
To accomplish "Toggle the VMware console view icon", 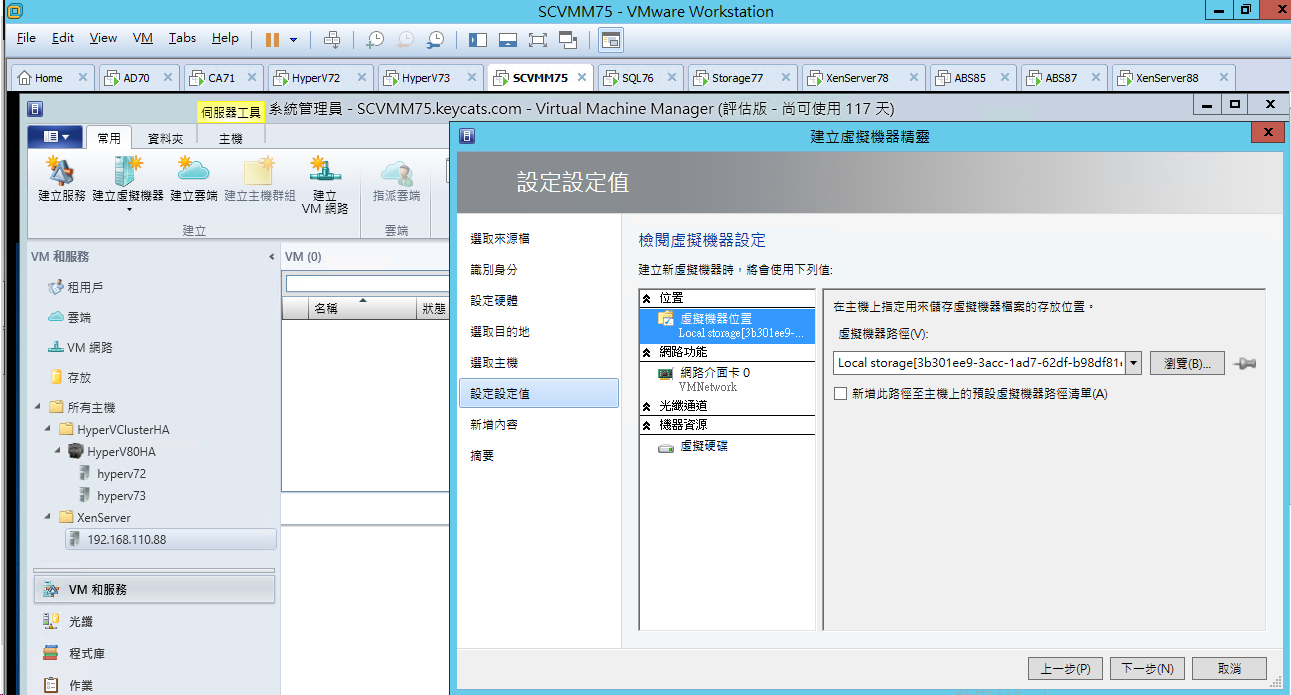I will (610, 40).
